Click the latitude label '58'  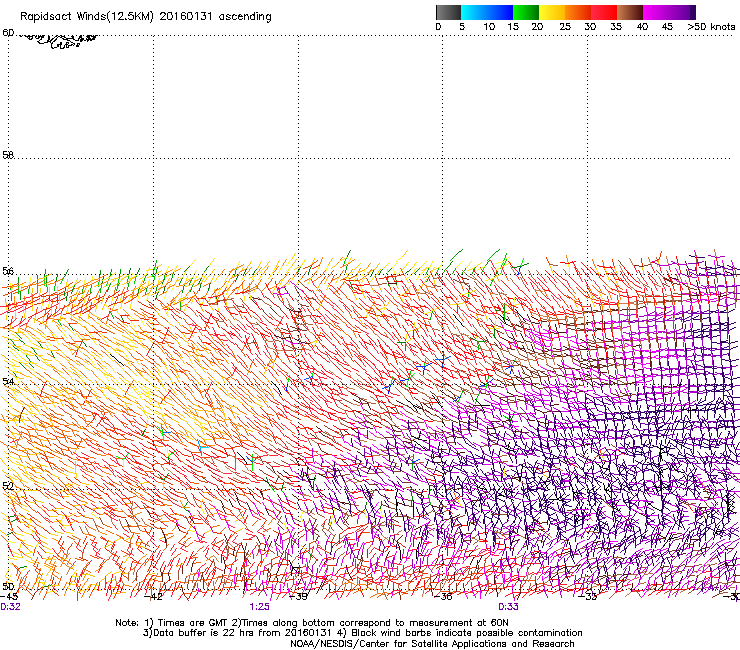tap(8, 155)
